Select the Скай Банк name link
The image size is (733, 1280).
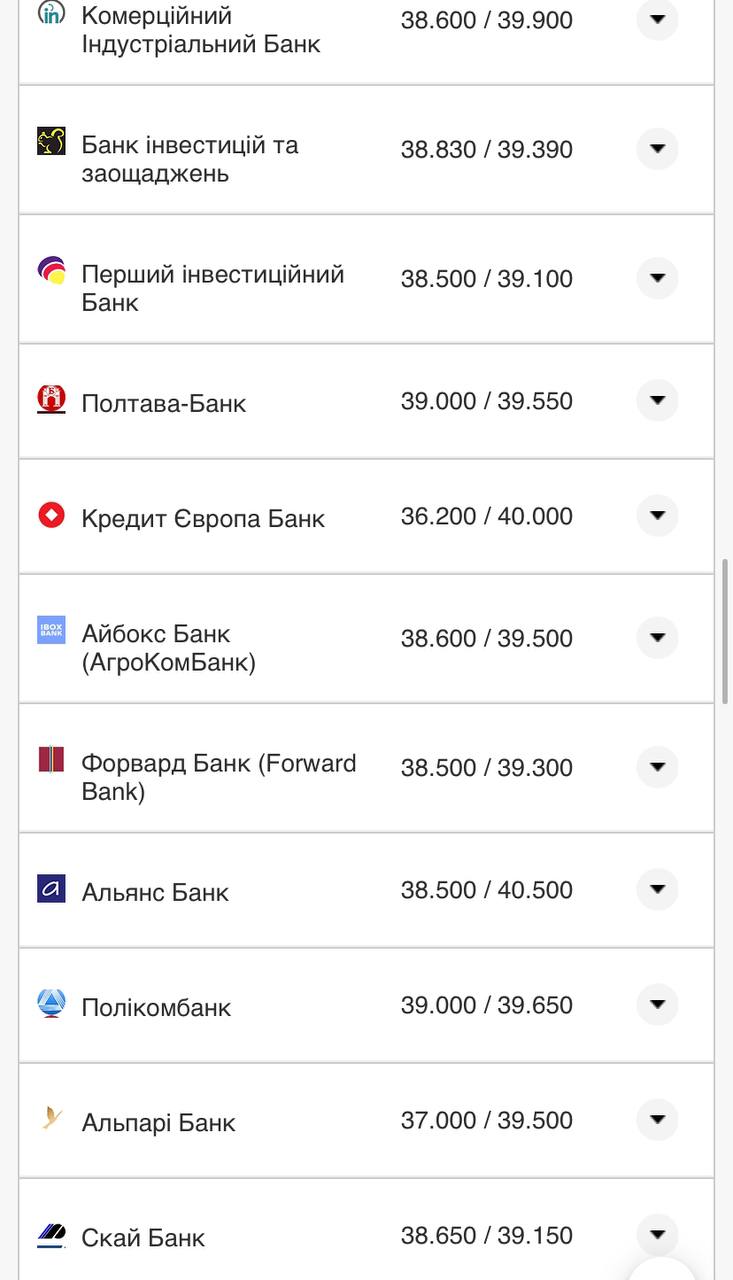[143, 1238]
